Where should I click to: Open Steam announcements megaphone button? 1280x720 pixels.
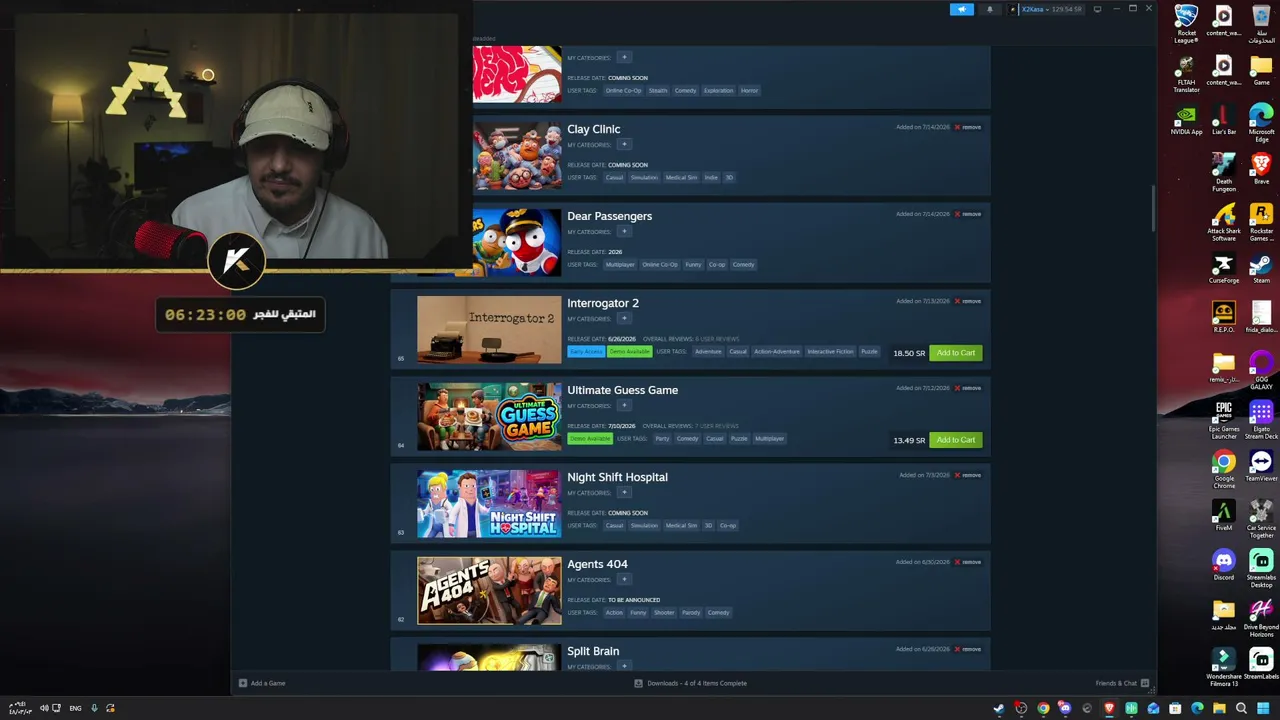click(961, 9)
